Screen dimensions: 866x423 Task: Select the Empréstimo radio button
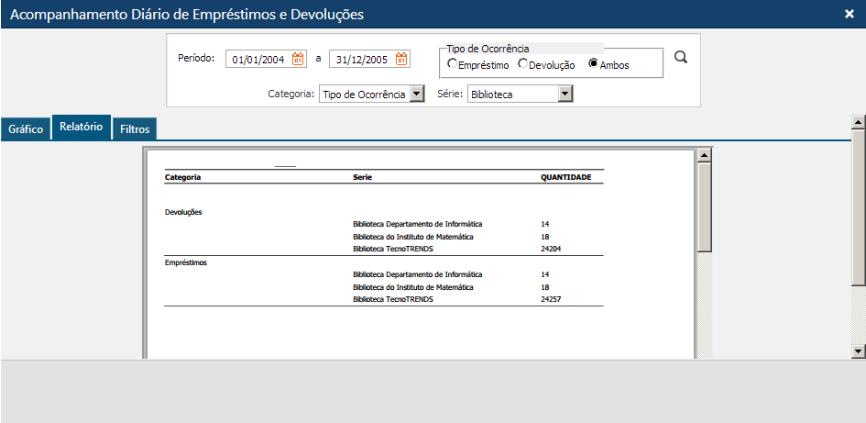tap(452, 64)
